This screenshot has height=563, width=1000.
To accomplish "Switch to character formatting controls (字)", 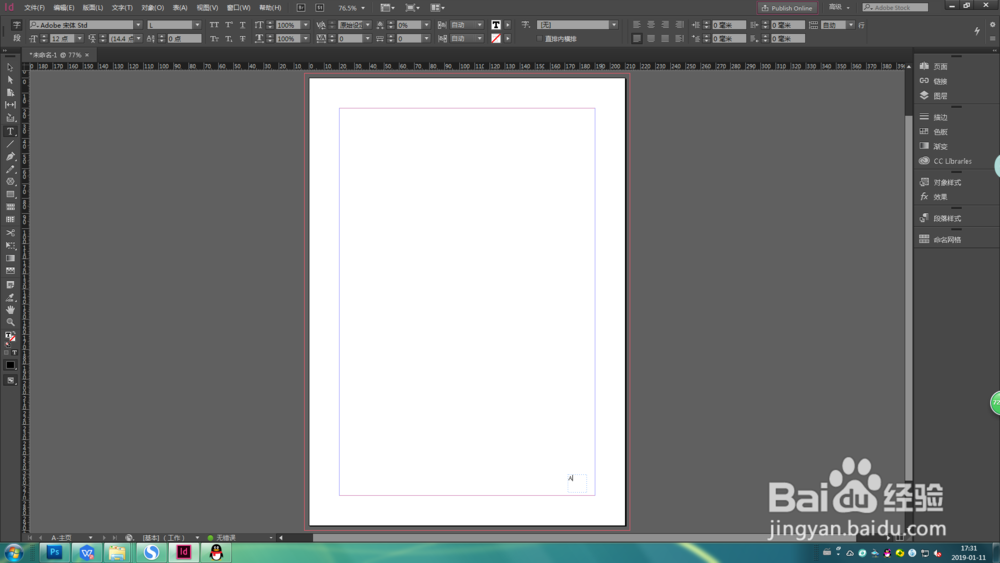I will coord(17,25).
